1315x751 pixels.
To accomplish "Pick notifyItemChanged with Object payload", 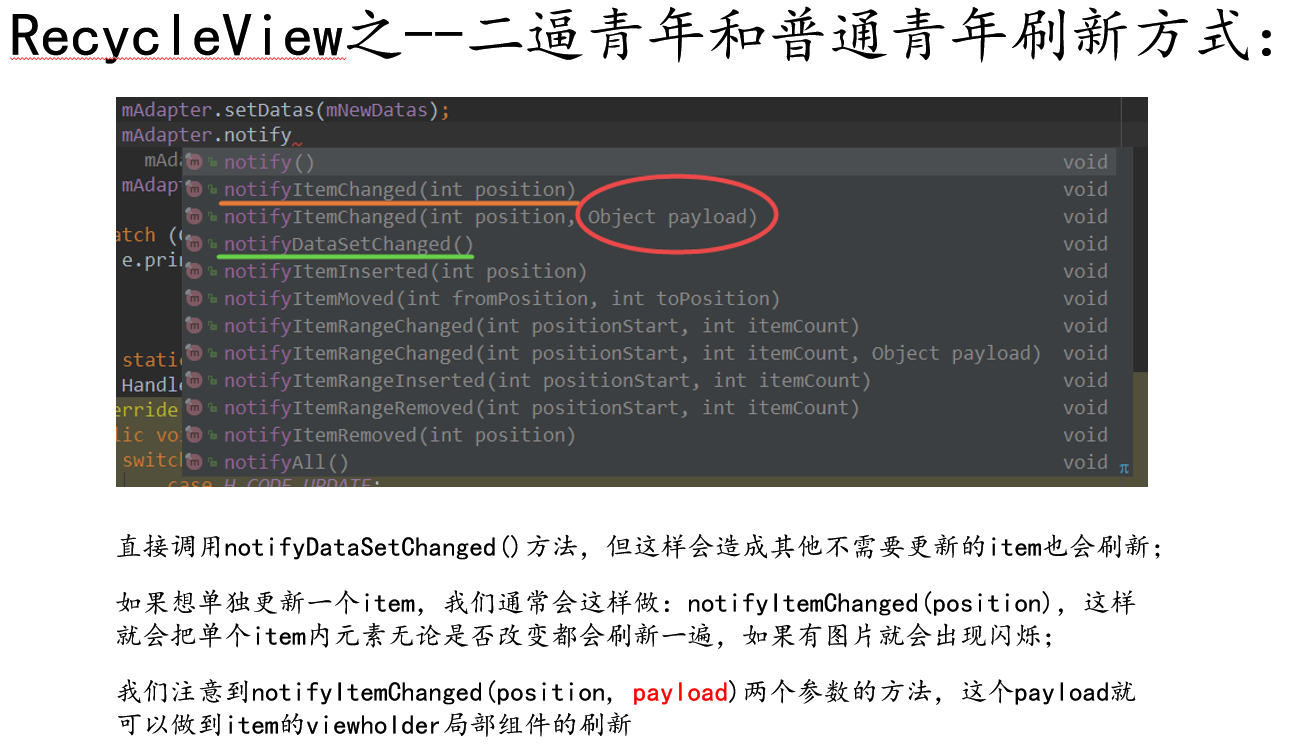I will click(649, 217).
